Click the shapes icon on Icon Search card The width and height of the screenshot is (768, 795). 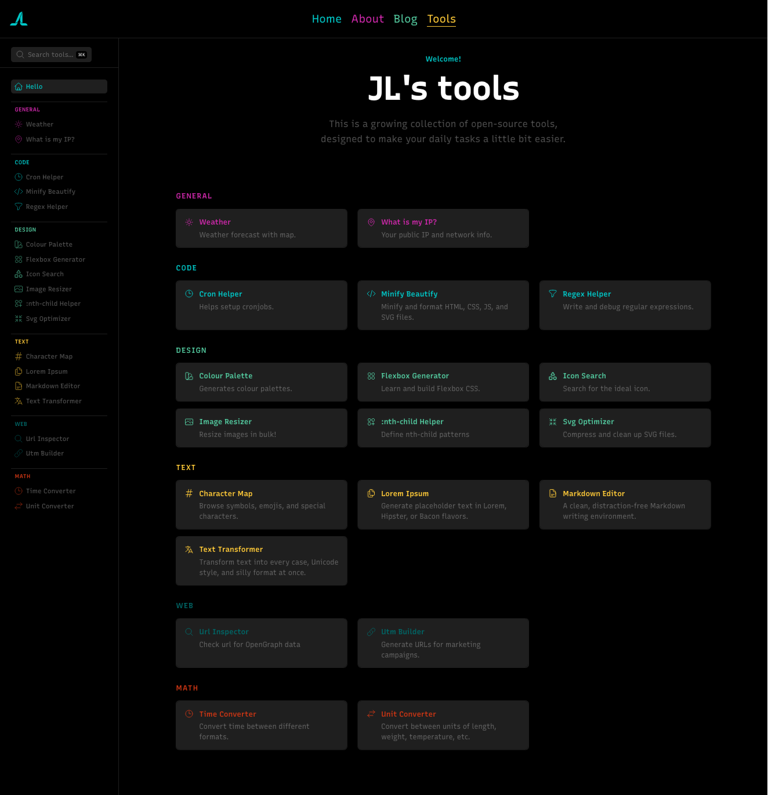coord(553,376)
